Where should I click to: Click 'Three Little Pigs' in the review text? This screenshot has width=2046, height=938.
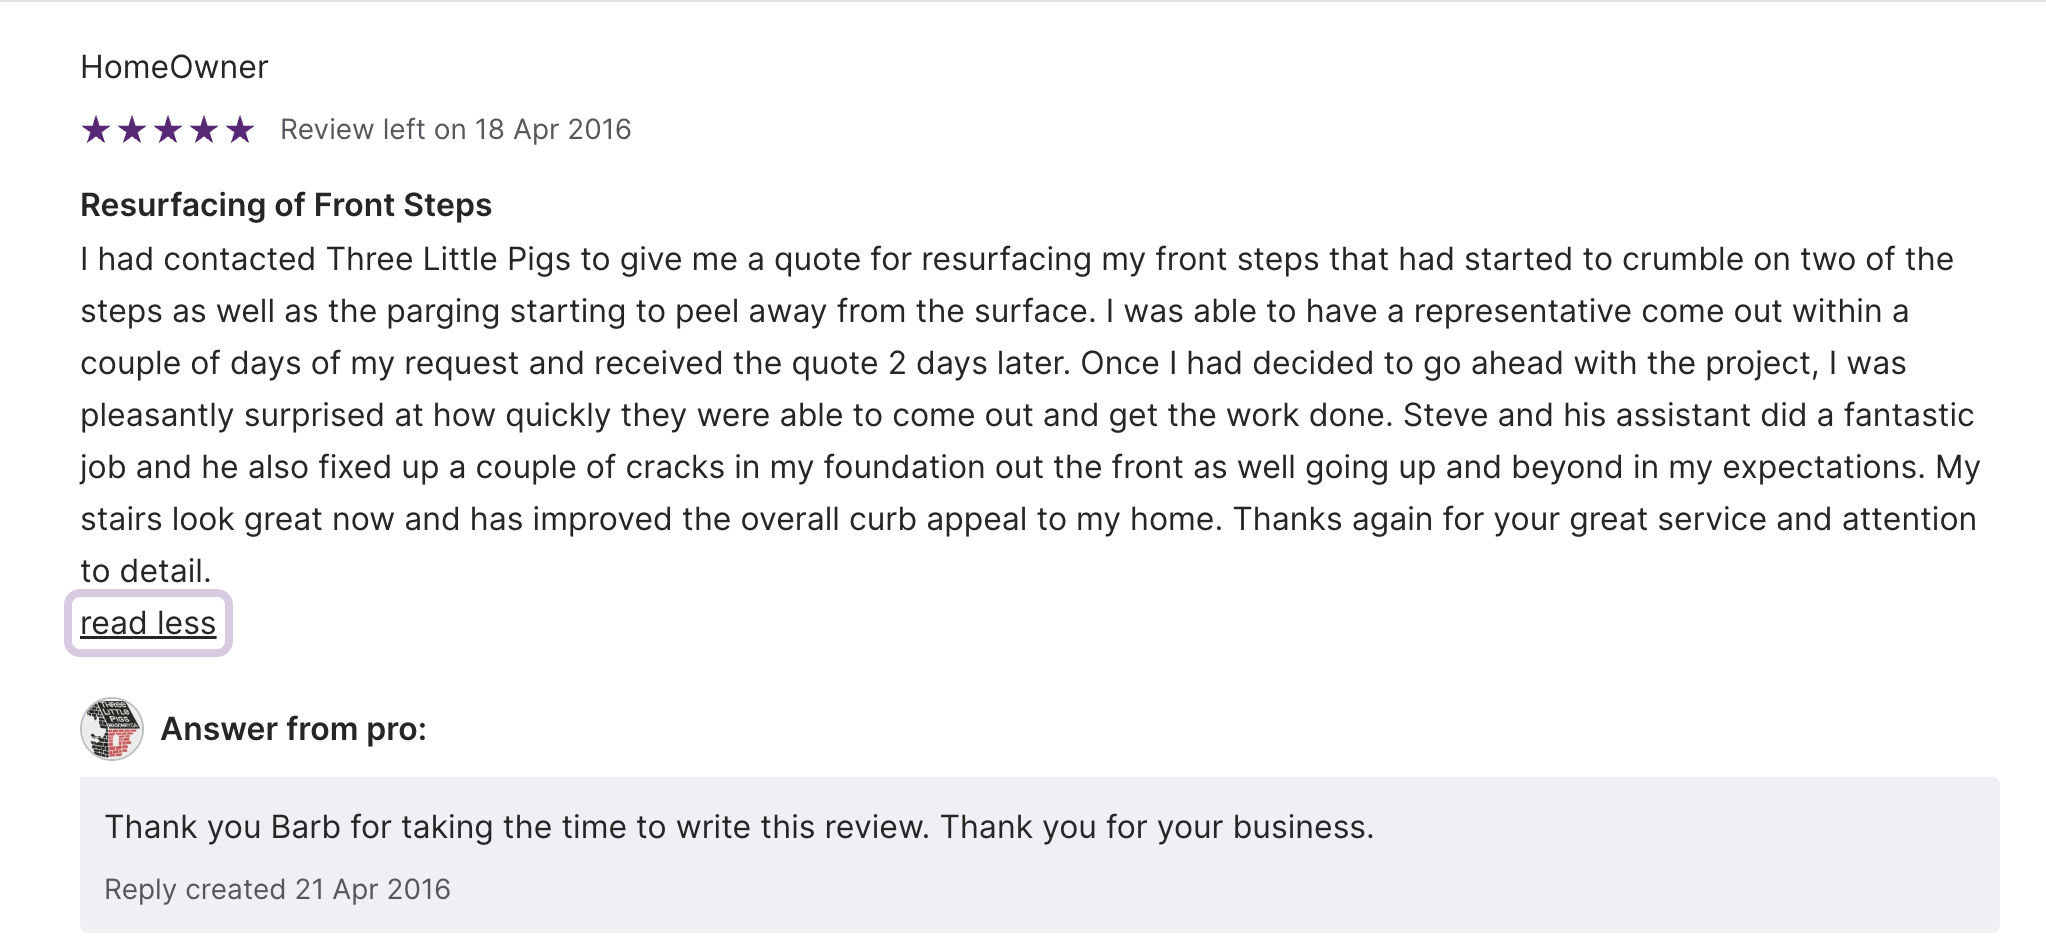coord(448,259)
